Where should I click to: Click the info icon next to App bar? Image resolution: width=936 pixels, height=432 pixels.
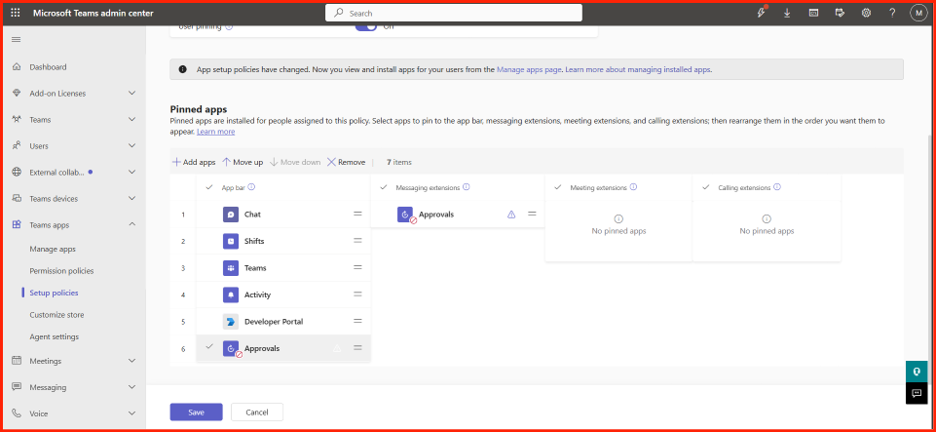coord(251,187)
